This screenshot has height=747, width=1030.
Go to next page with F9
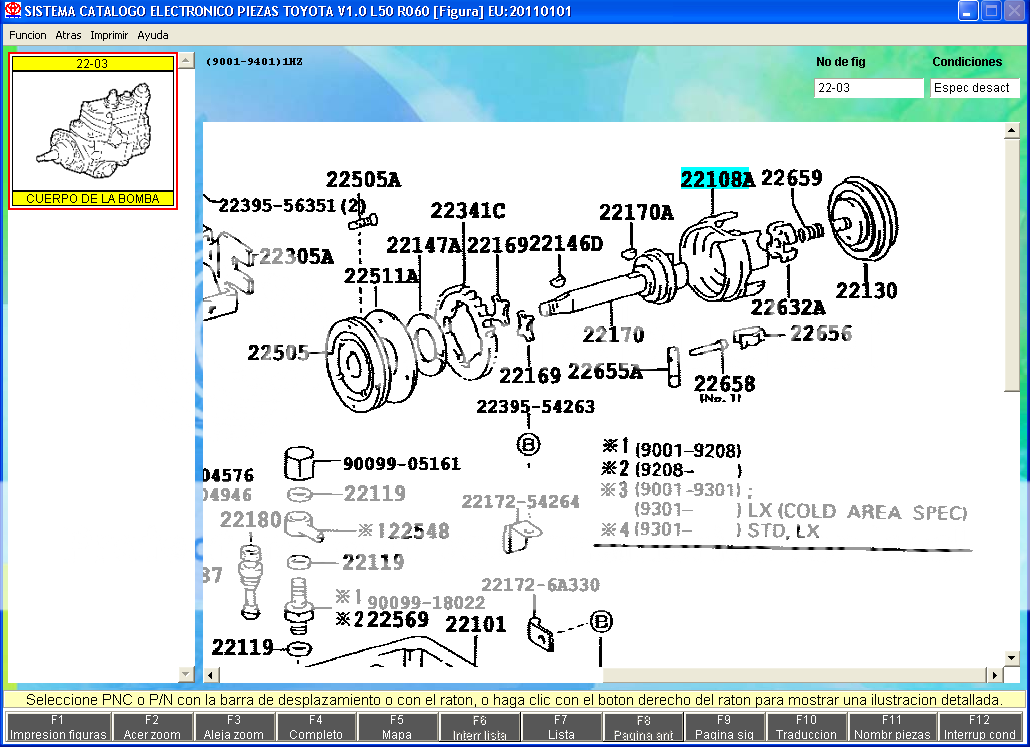click(725, 727)
